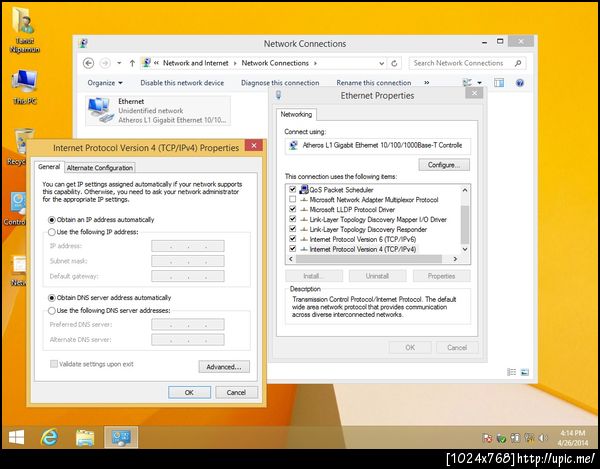Toggle Link-Layer Topology Discovery Mapper I/O Driver checkbox
Screen dimensions: 600x469
pos(293,219)
